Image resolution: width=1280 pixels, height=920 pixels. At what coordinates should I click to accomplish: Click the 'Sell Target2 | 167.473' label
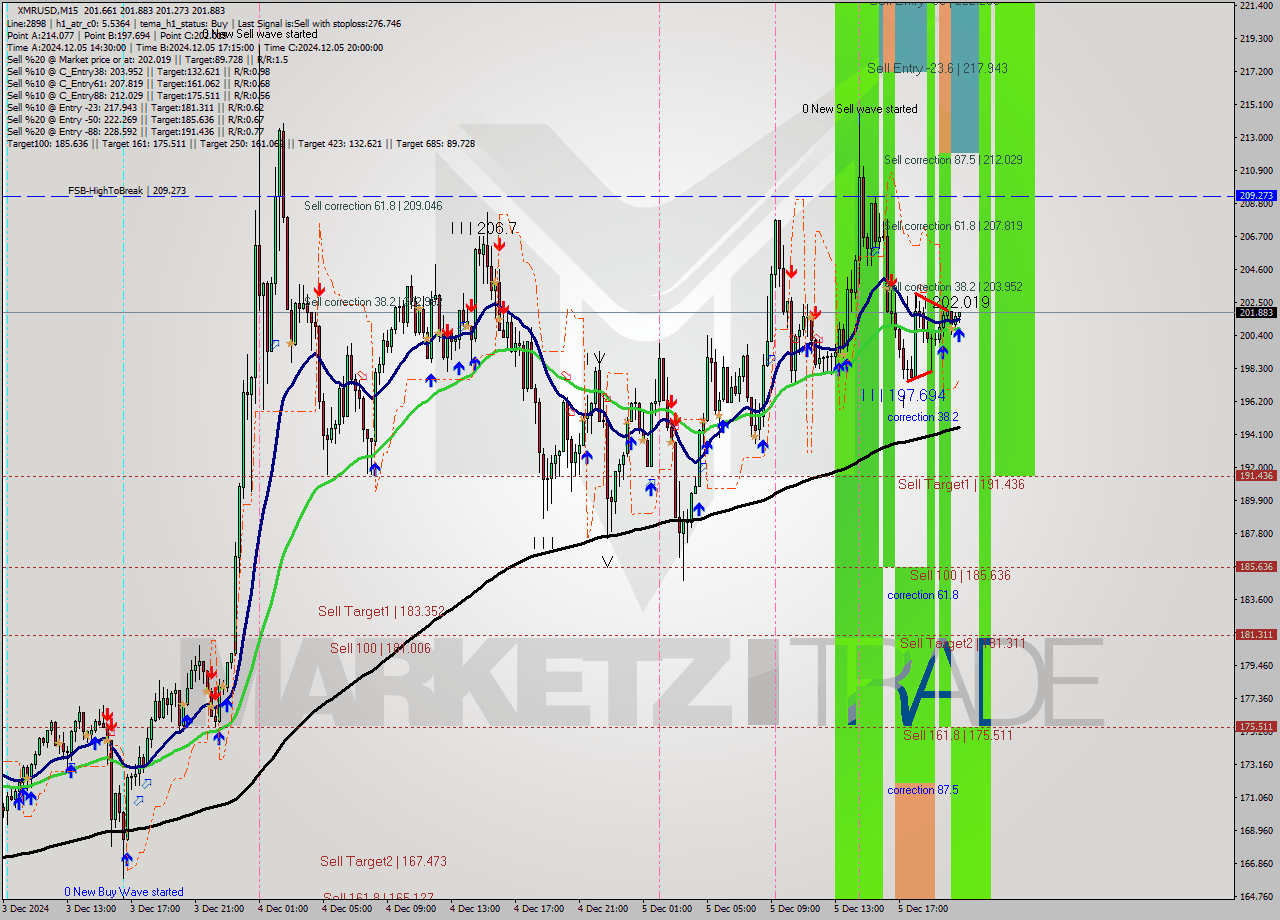pos(383,861)
